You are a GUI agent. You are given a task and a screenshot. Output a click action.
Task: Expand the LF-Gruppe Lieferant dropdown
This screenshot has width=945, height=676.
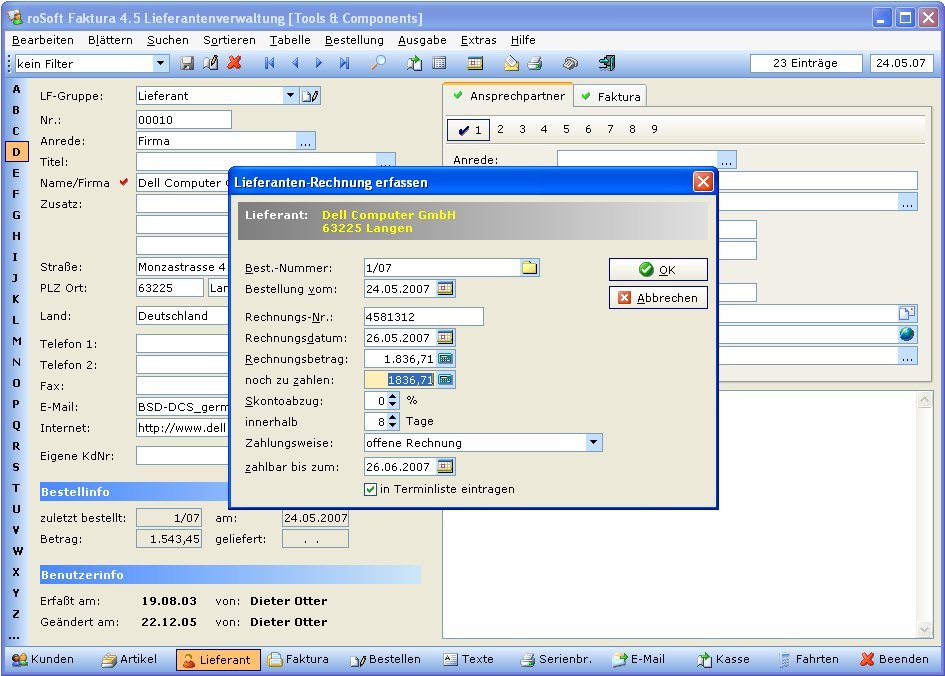pos(290,96)
